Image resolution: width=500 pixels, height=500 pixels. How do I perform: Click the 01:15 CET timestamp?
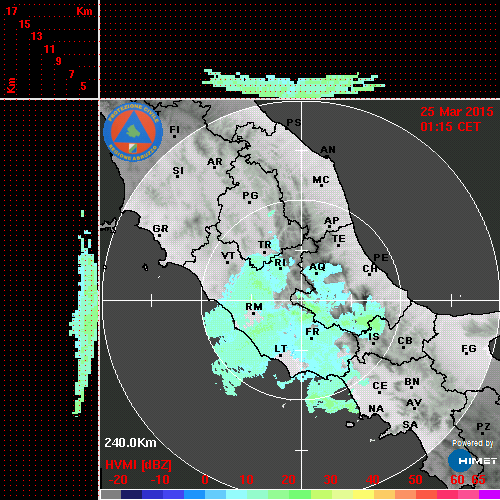pyautogui.click(x=450, y=127)
